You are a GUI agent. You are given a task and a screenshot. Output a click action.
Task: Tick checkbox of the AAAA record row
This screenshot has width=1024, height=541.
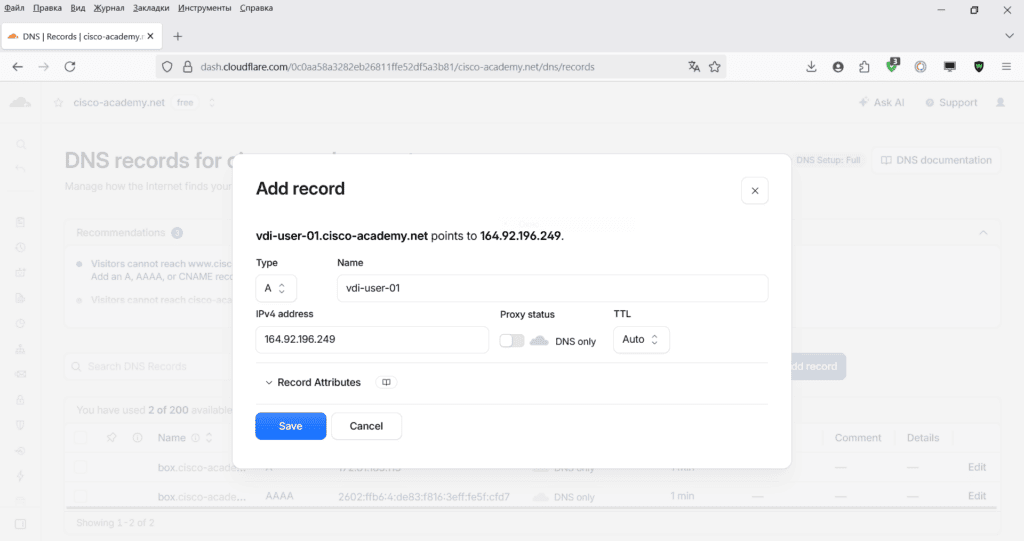[80, 496]
